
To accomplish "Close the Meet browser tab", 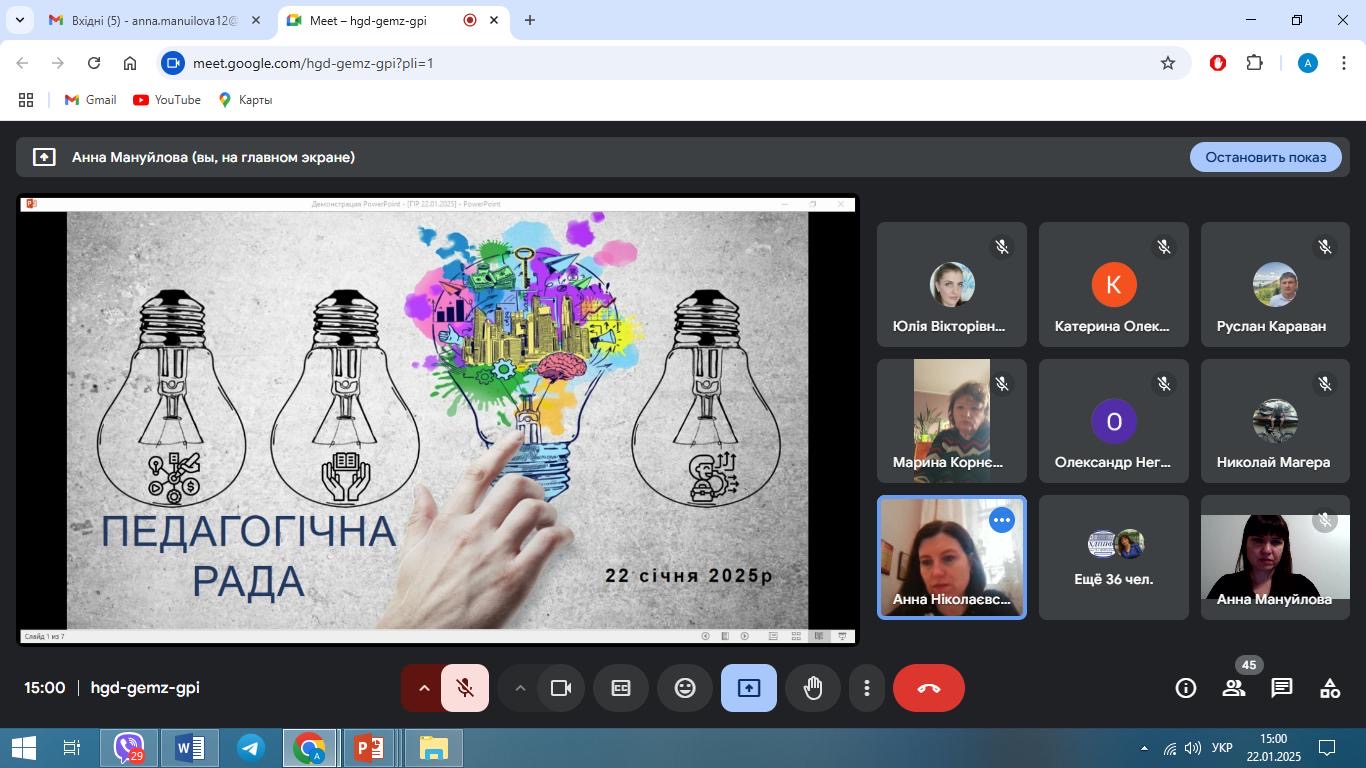I will 493,20.
